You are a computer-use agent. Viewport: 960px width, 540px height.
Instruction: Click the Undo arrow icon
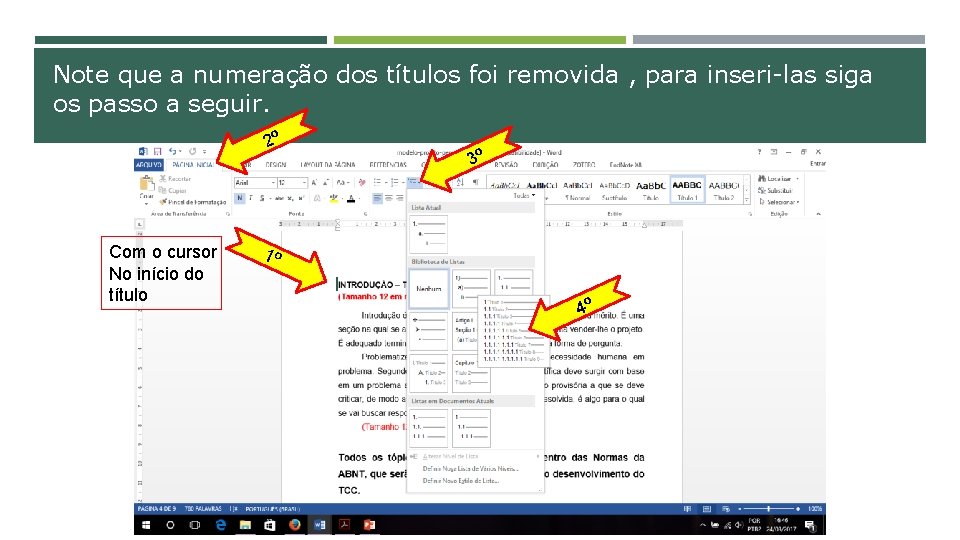pyautogui.click(x=173, y=151)
